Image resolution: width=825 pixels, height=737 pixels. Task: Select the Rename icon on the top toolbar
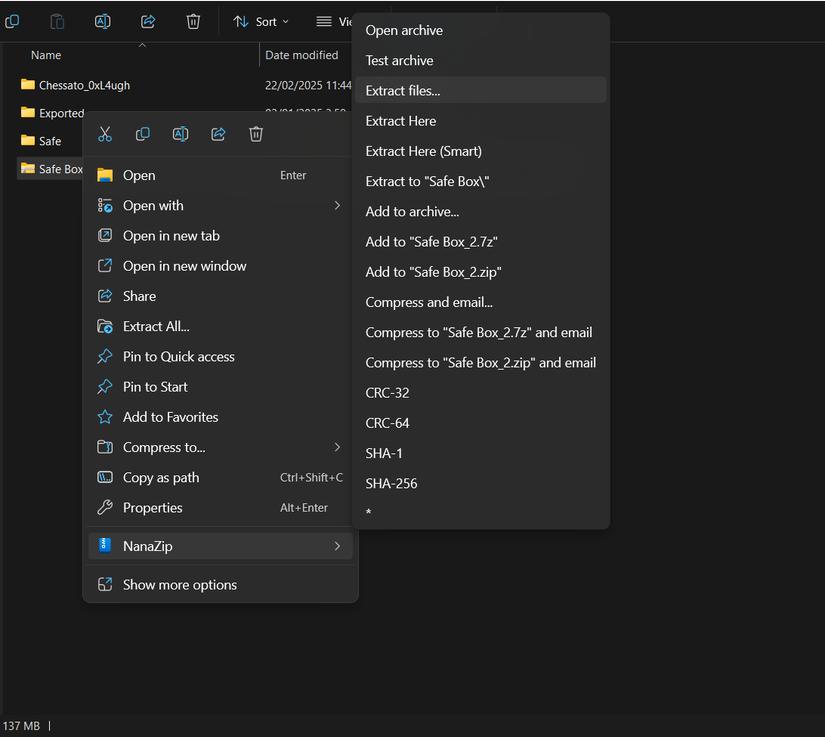click(101, 20)
